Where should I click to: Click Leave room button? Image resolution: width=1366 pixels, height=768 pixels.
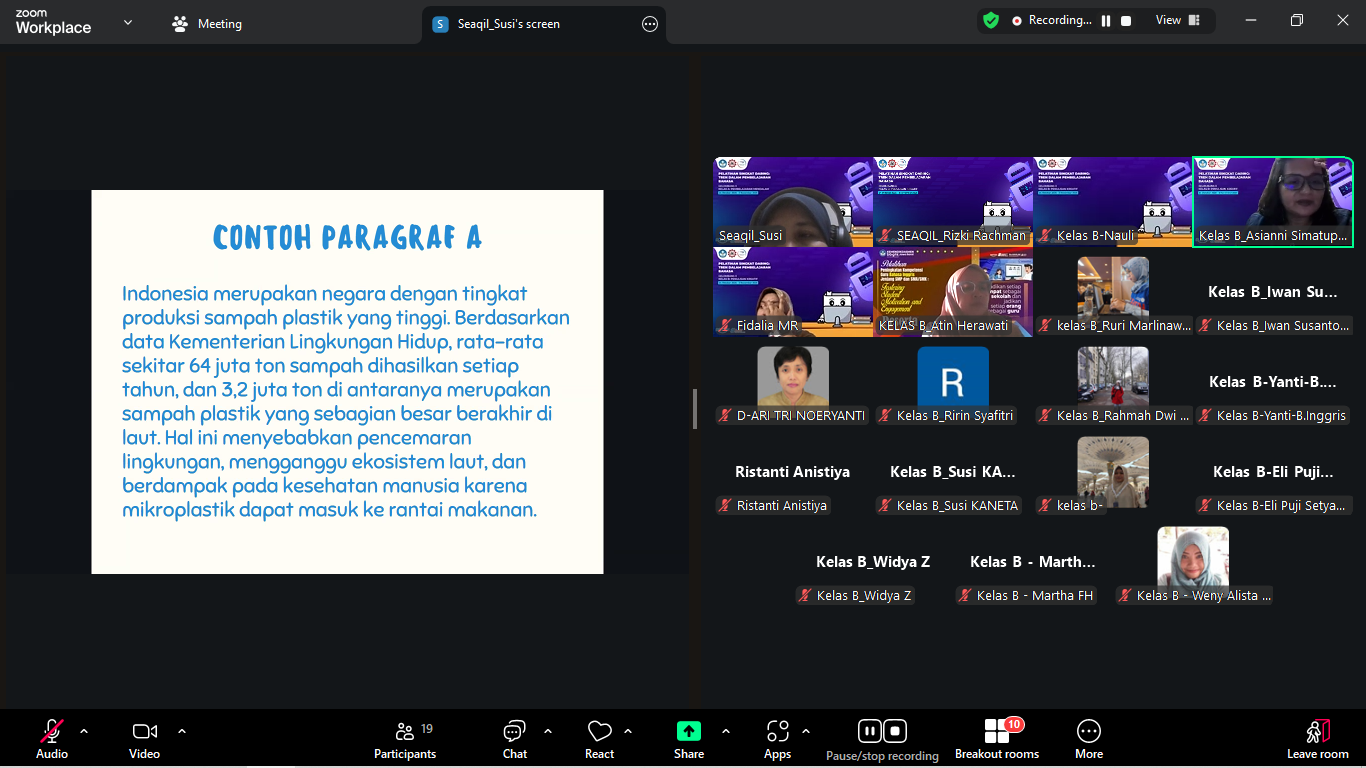click(x=1317, y=738)
